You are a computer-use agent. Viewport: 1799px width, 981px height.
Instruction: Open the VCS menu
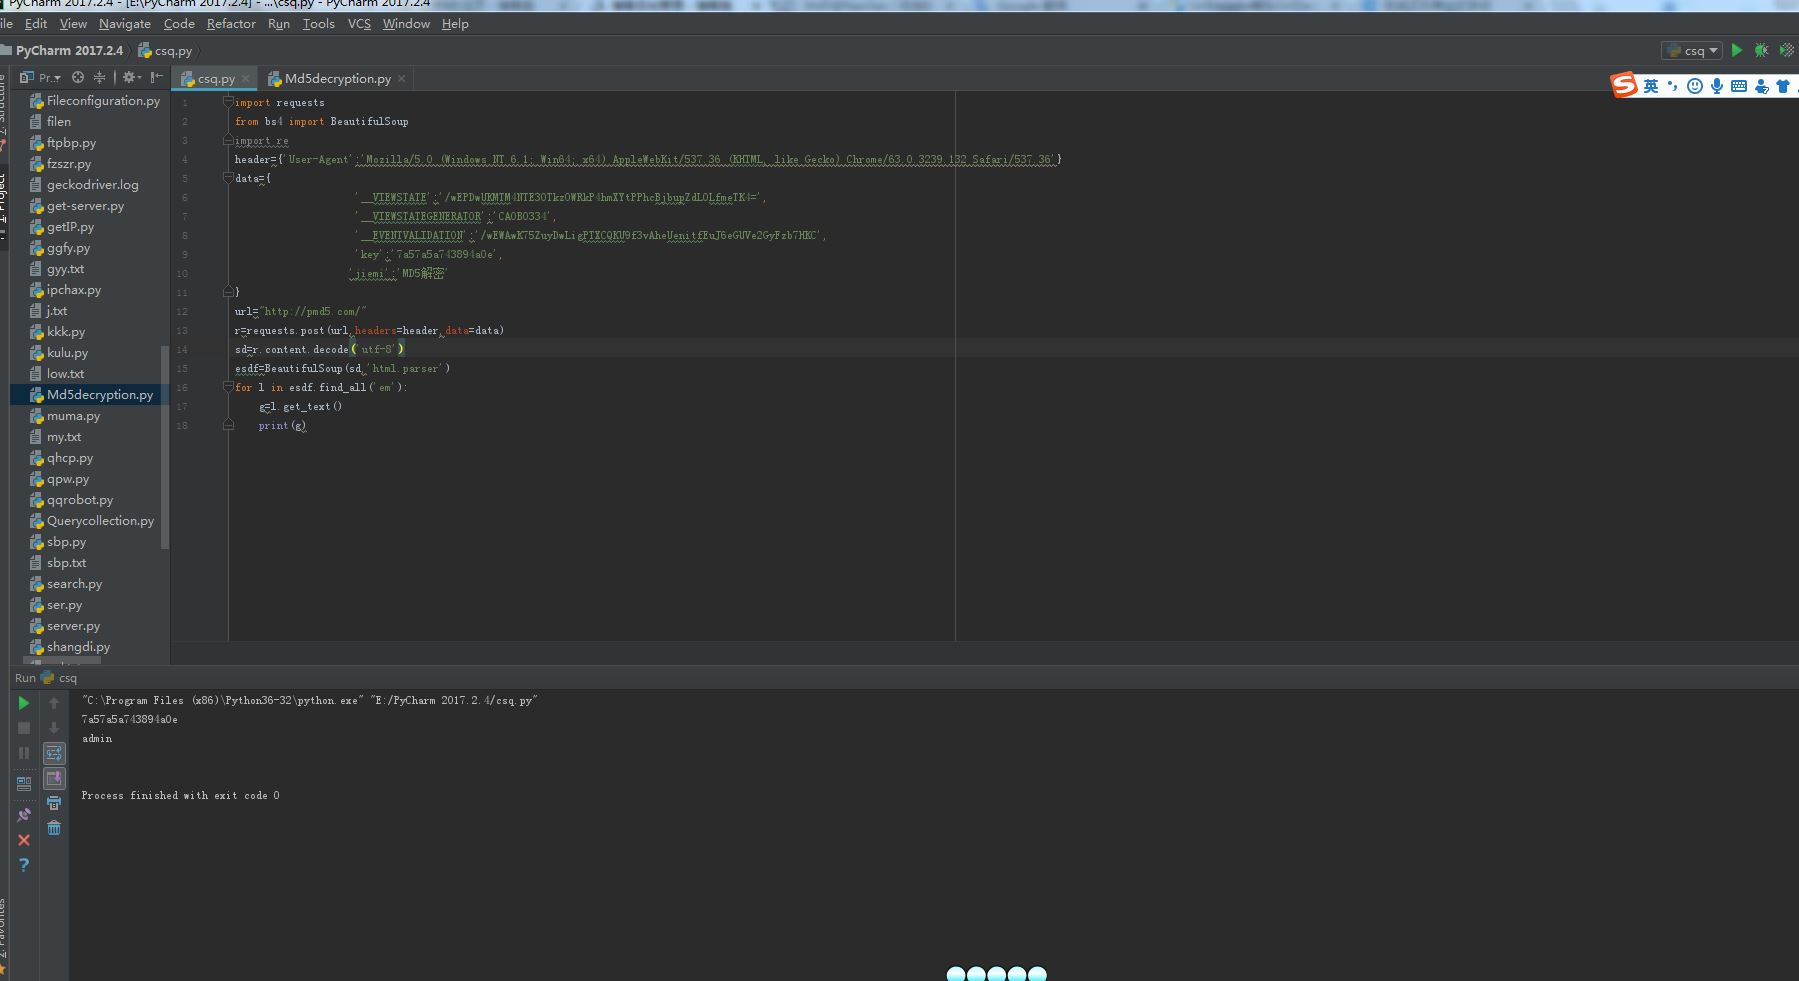pos(359,24)
